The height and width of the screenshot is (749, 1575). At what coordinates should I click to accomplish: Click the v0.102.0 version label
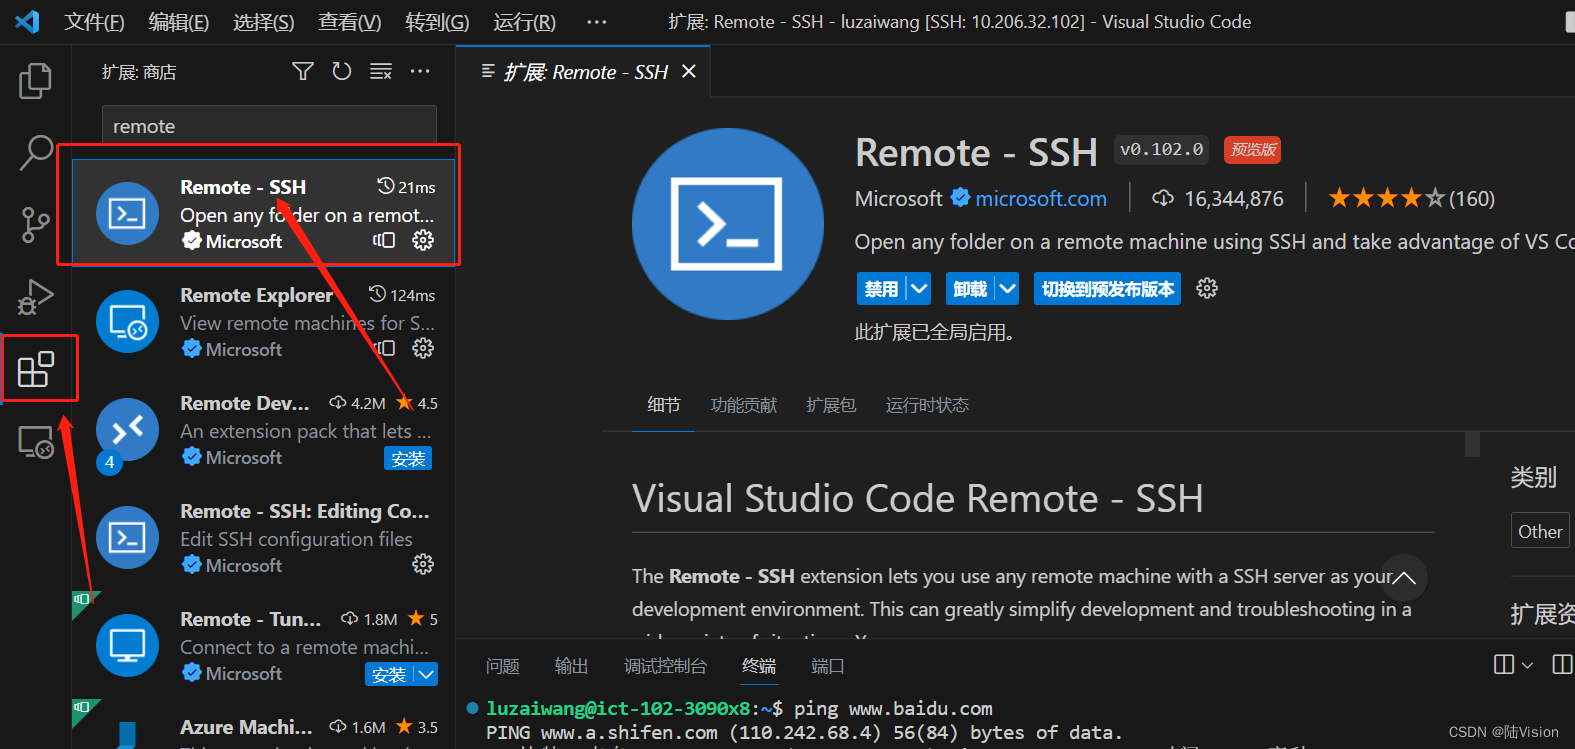[x=1161, y=150]
